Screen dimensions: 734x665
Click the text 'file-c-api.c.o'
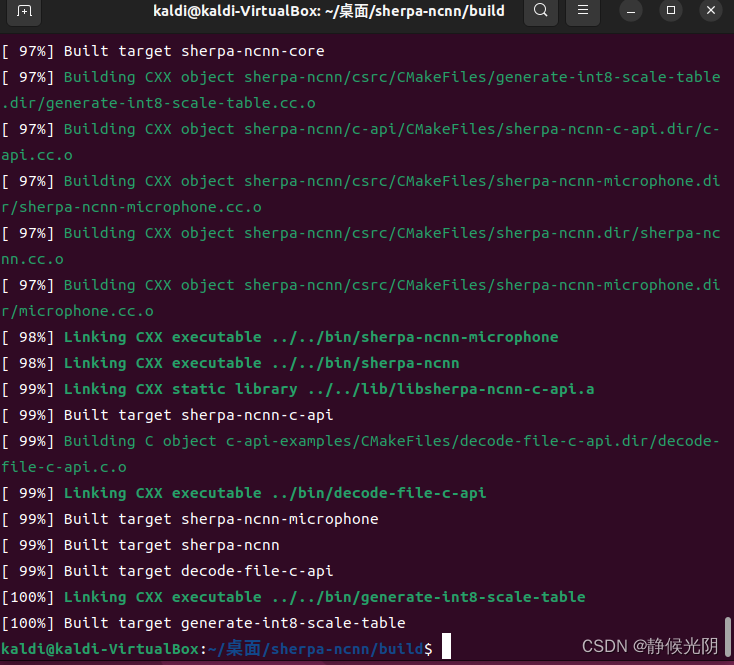pos(64,467)
